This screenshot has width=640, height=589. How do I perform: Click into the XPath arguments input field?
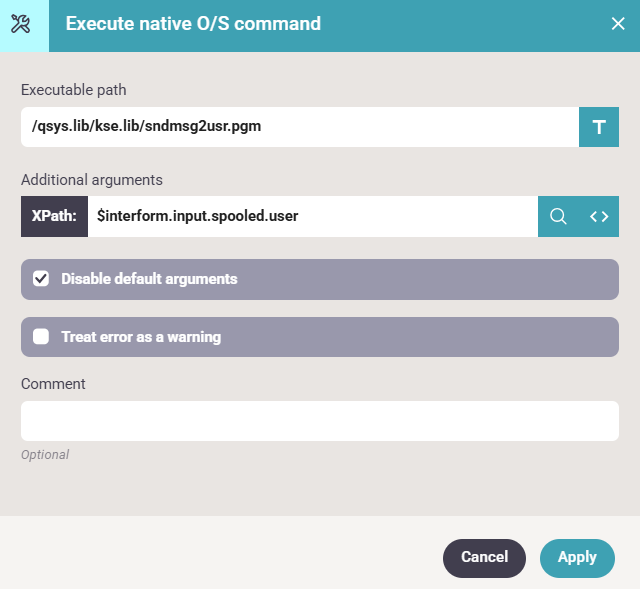(x=312, y=217)
